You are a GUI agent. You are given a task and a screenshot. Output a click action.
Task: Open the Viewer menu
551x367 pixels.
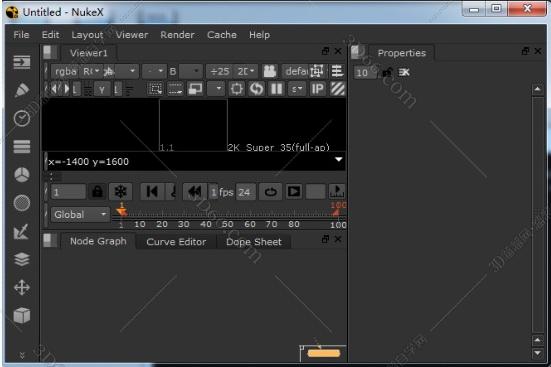[x=132, y=35]
